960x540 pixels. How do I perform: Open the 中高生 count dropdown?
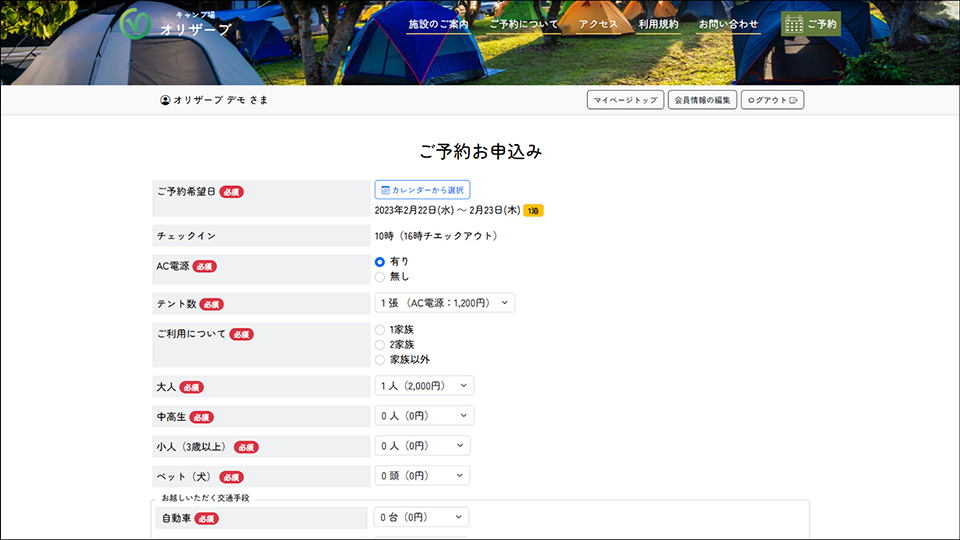click(424, 416)
